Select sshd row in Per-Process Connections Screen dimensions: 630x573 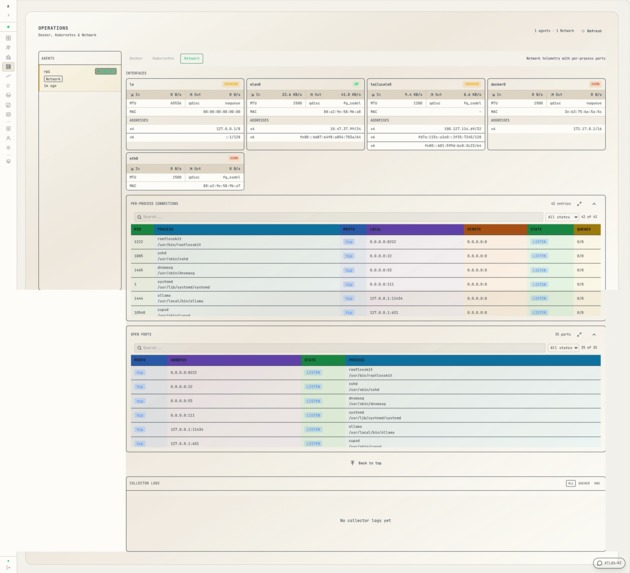click(366, 256)
